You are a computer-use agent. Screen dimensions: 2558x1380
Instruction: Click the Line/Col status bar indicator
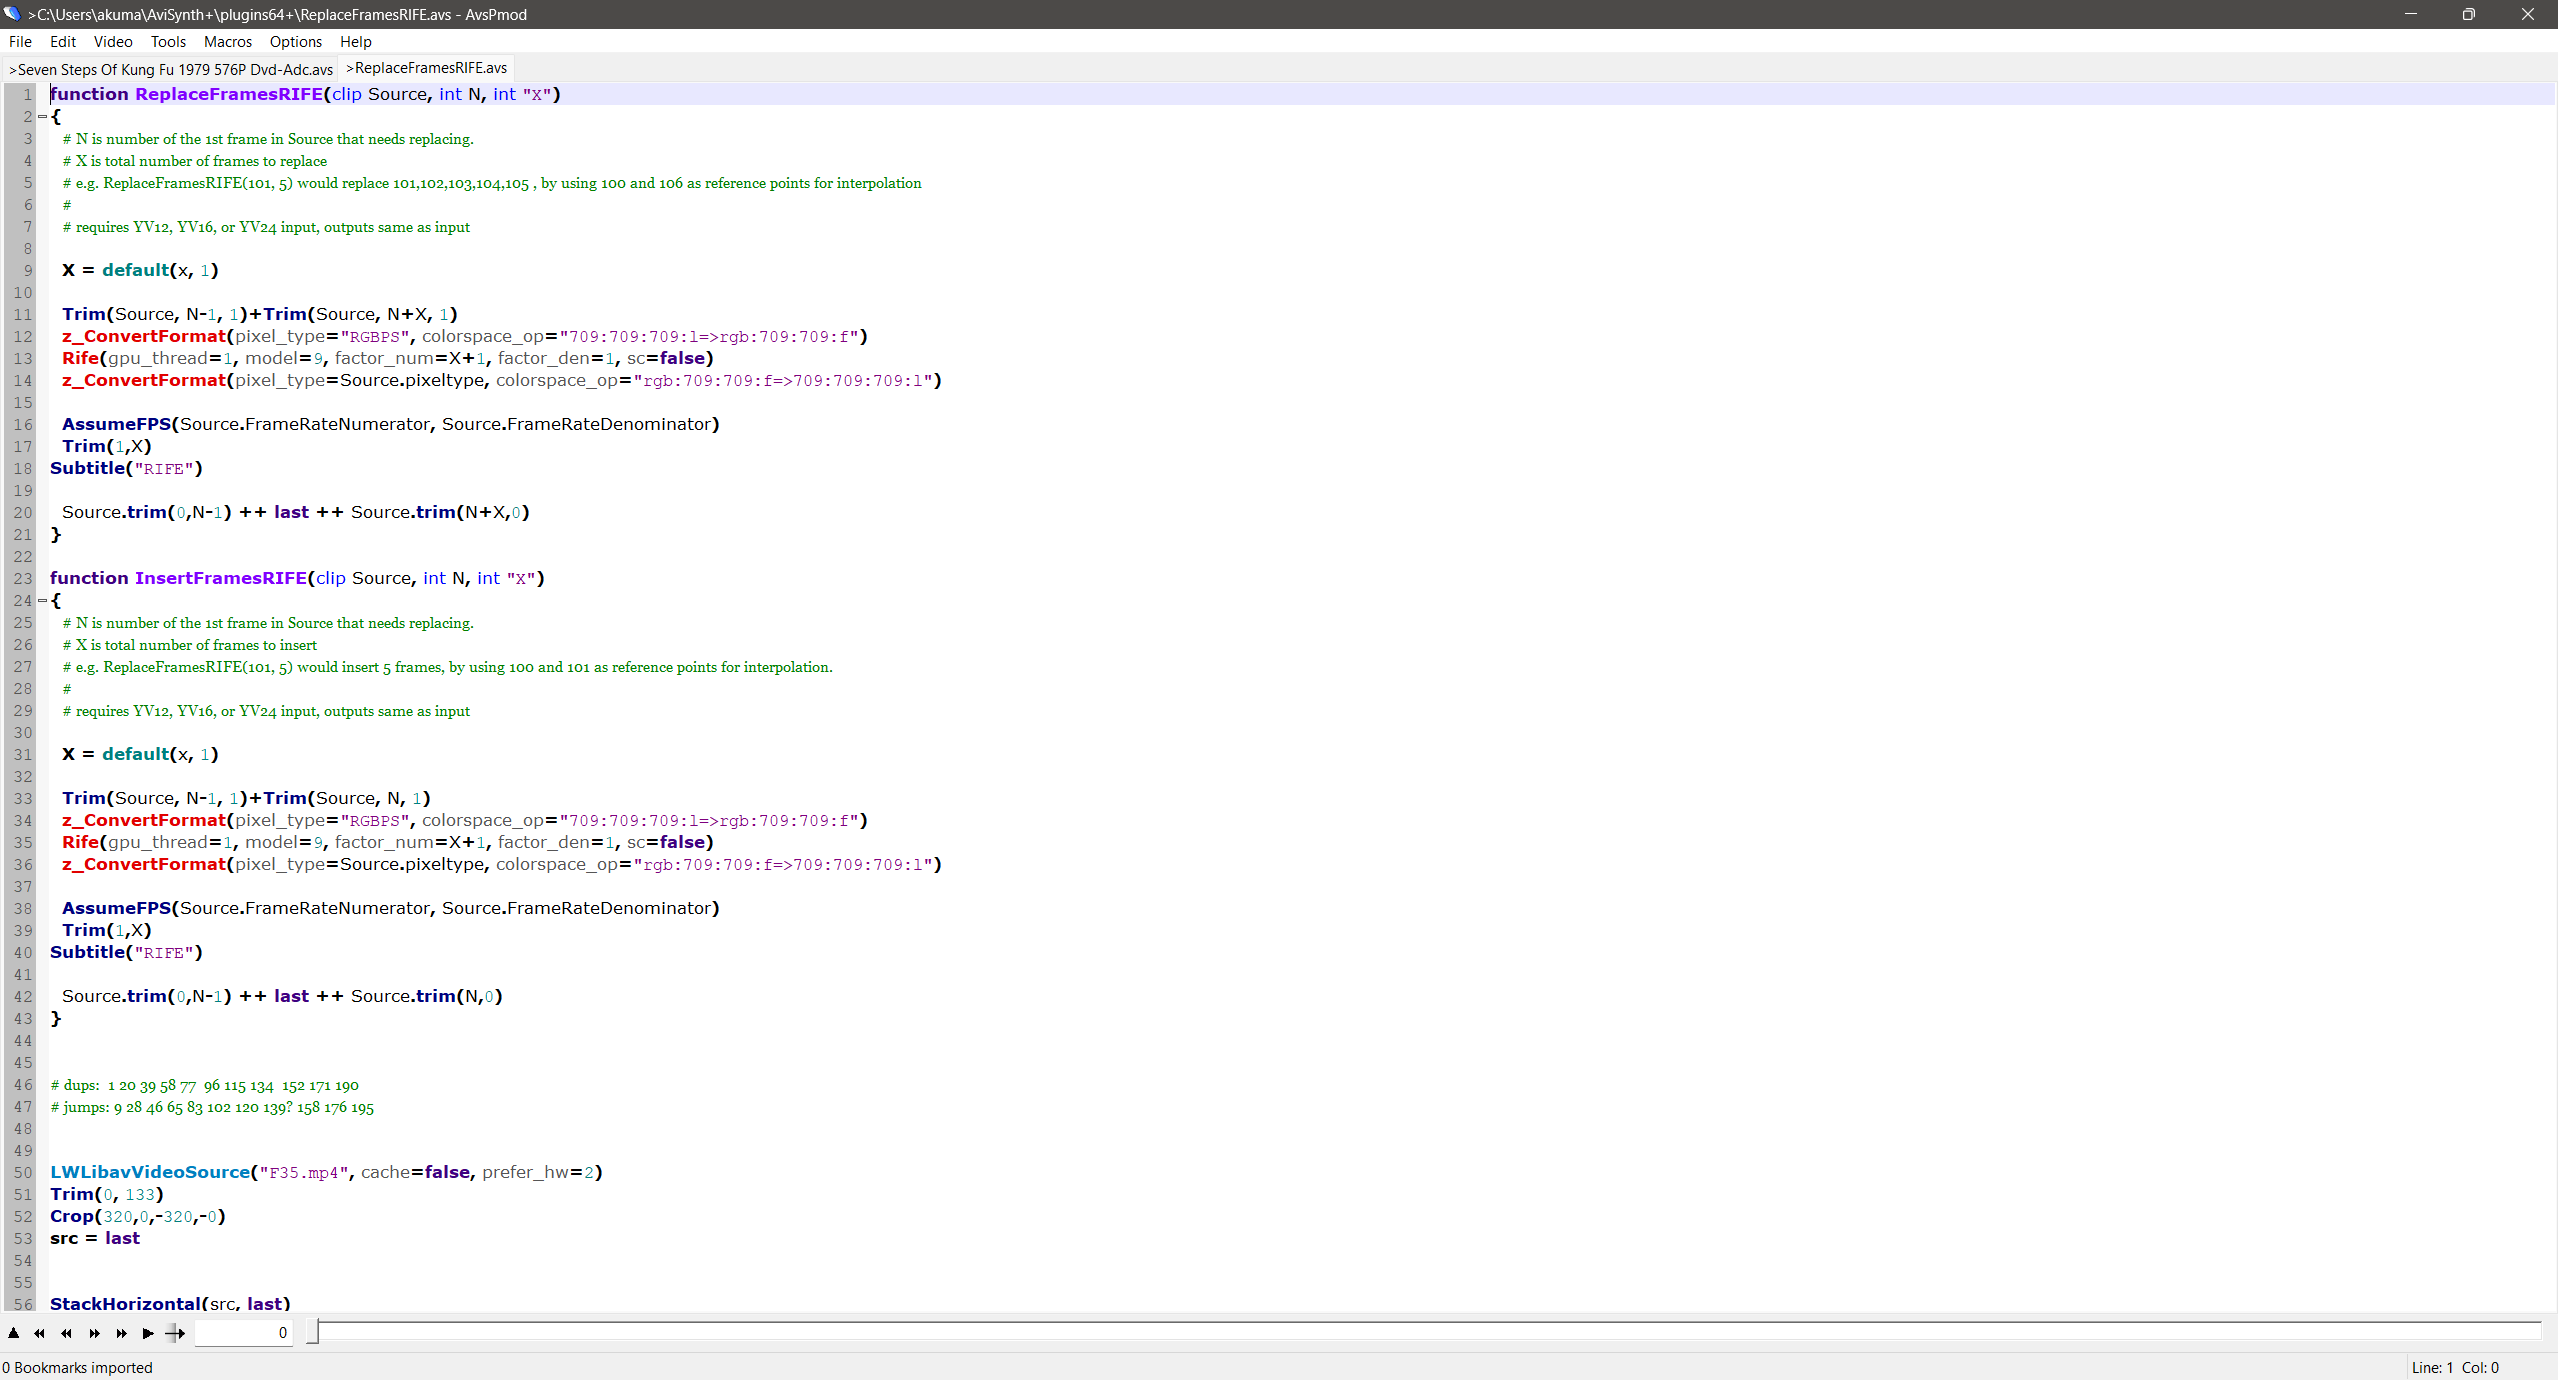click(2454, 1368)
